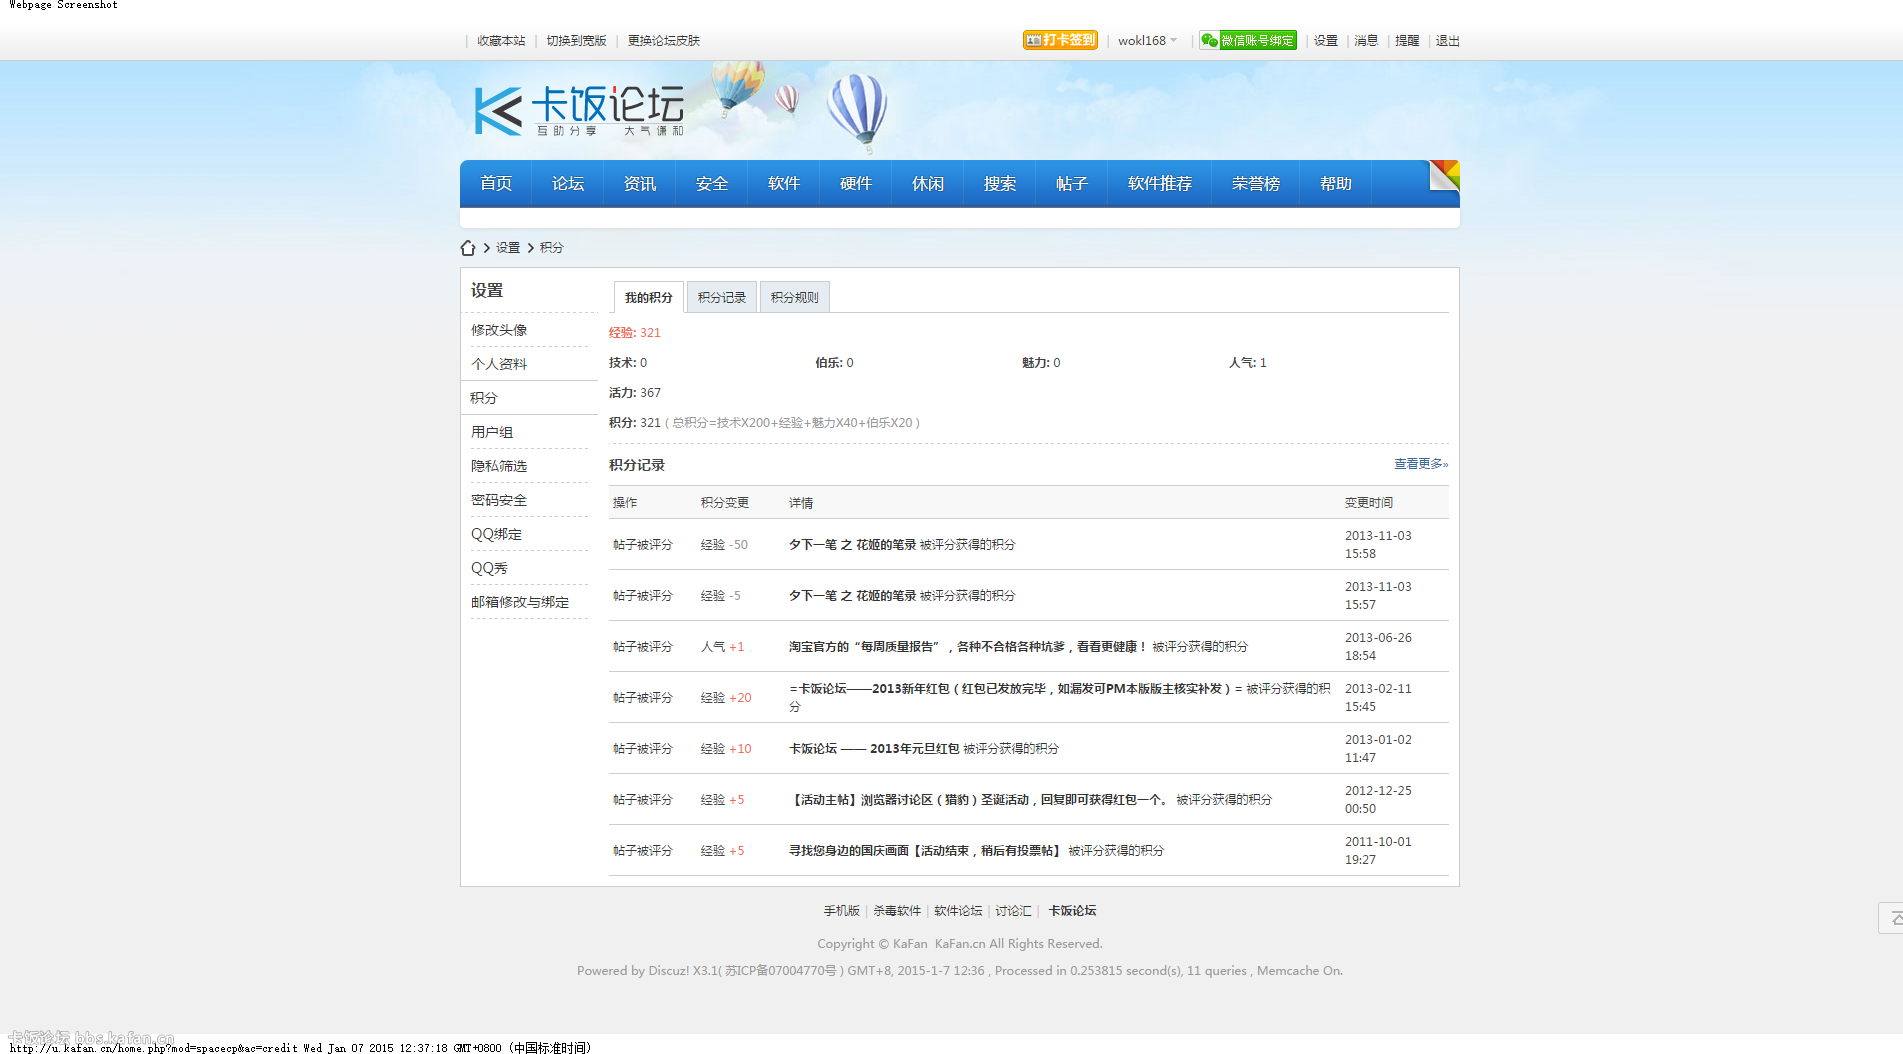1903x1054 pixels.
Task: Select 个人资料 in the settings sidebar
Action: (499, 364)
